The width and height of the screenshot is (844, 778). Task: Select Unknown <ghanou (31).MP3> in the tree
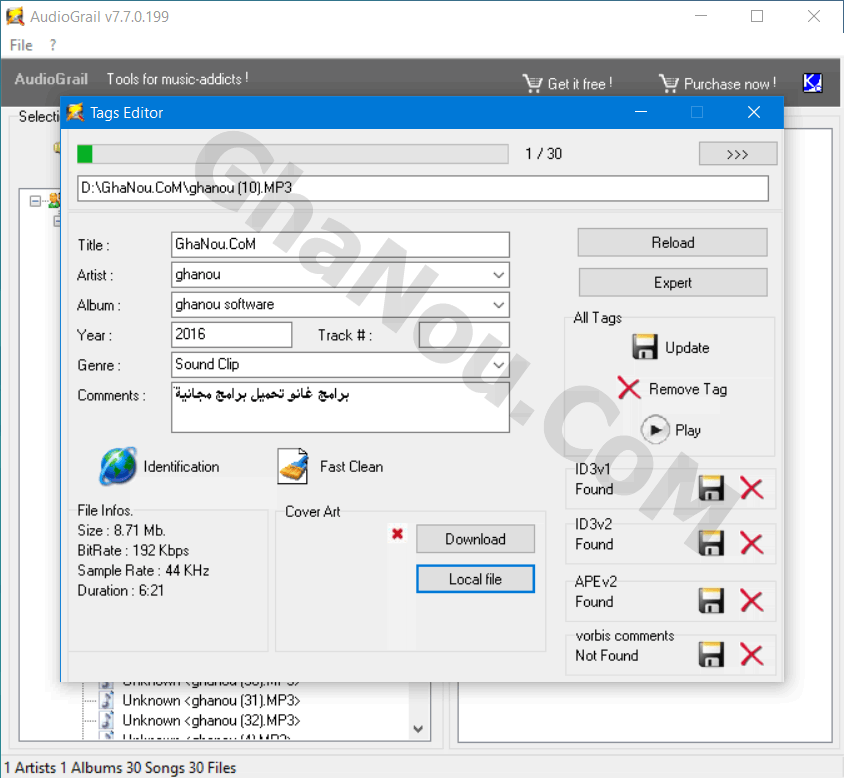[x=211, y=700]
